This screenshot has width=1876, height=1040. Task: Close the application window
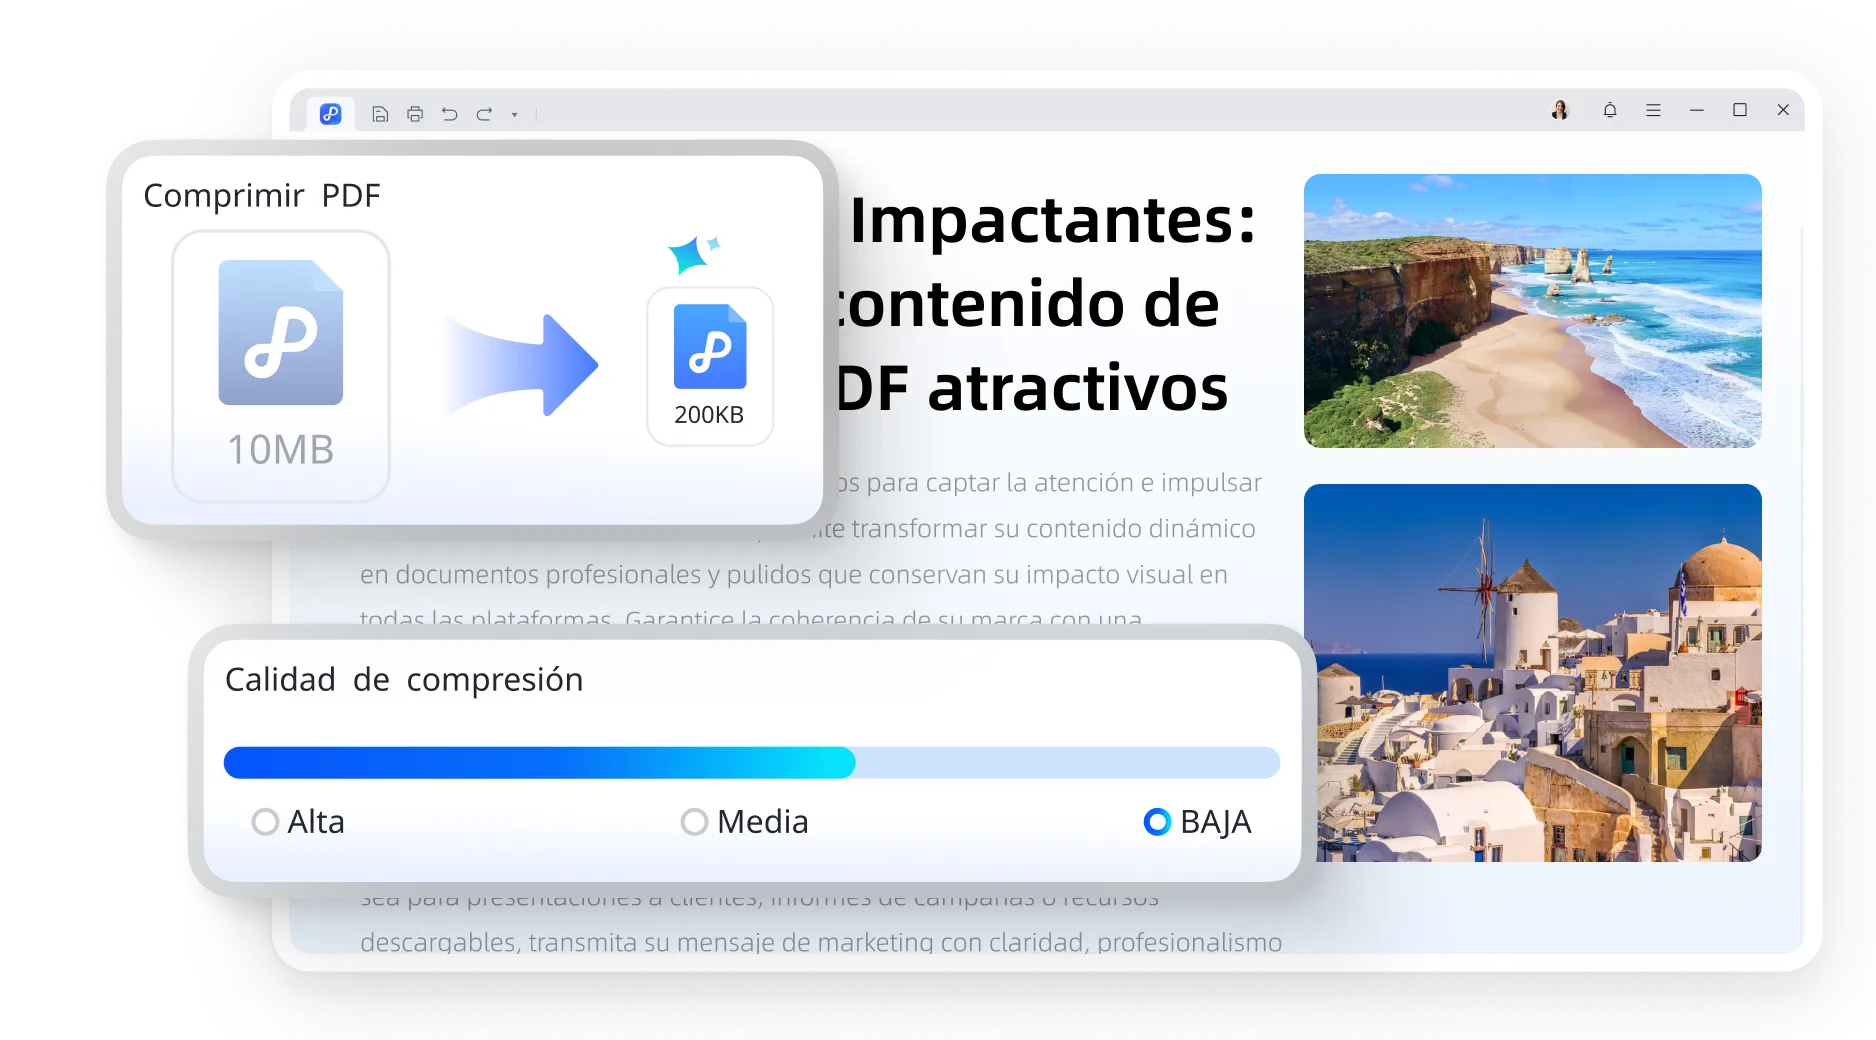coord(1783,110)
